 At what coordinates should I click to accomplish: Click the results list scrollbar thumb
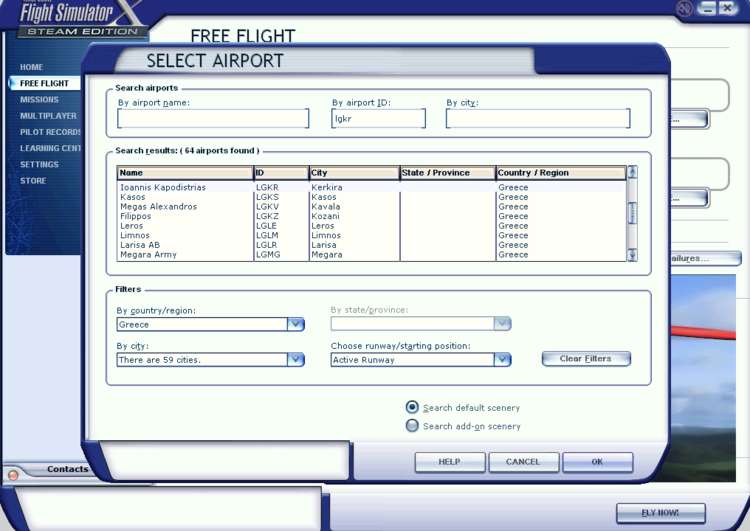point(632,213)
